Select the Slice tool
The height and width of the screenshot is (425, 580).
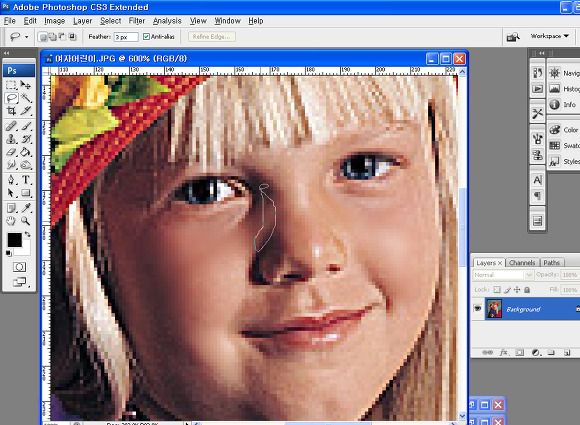point(26,111)
